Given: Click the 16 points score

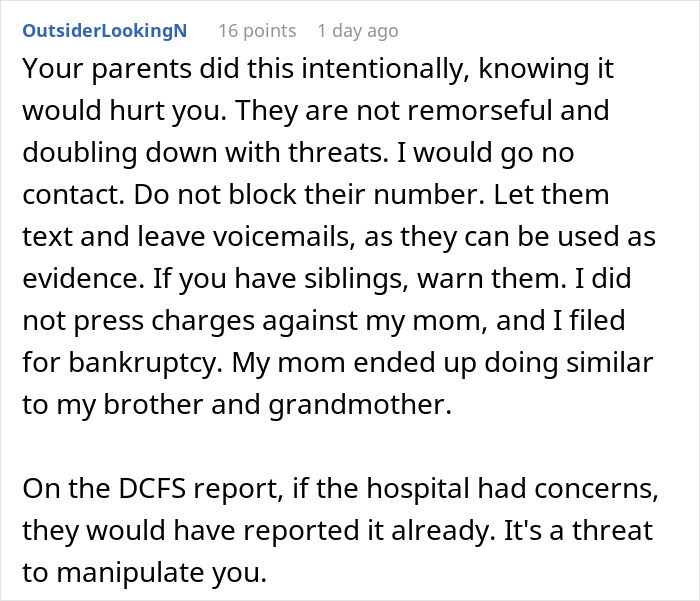Looking at the screenshot, I should (257, 30).
